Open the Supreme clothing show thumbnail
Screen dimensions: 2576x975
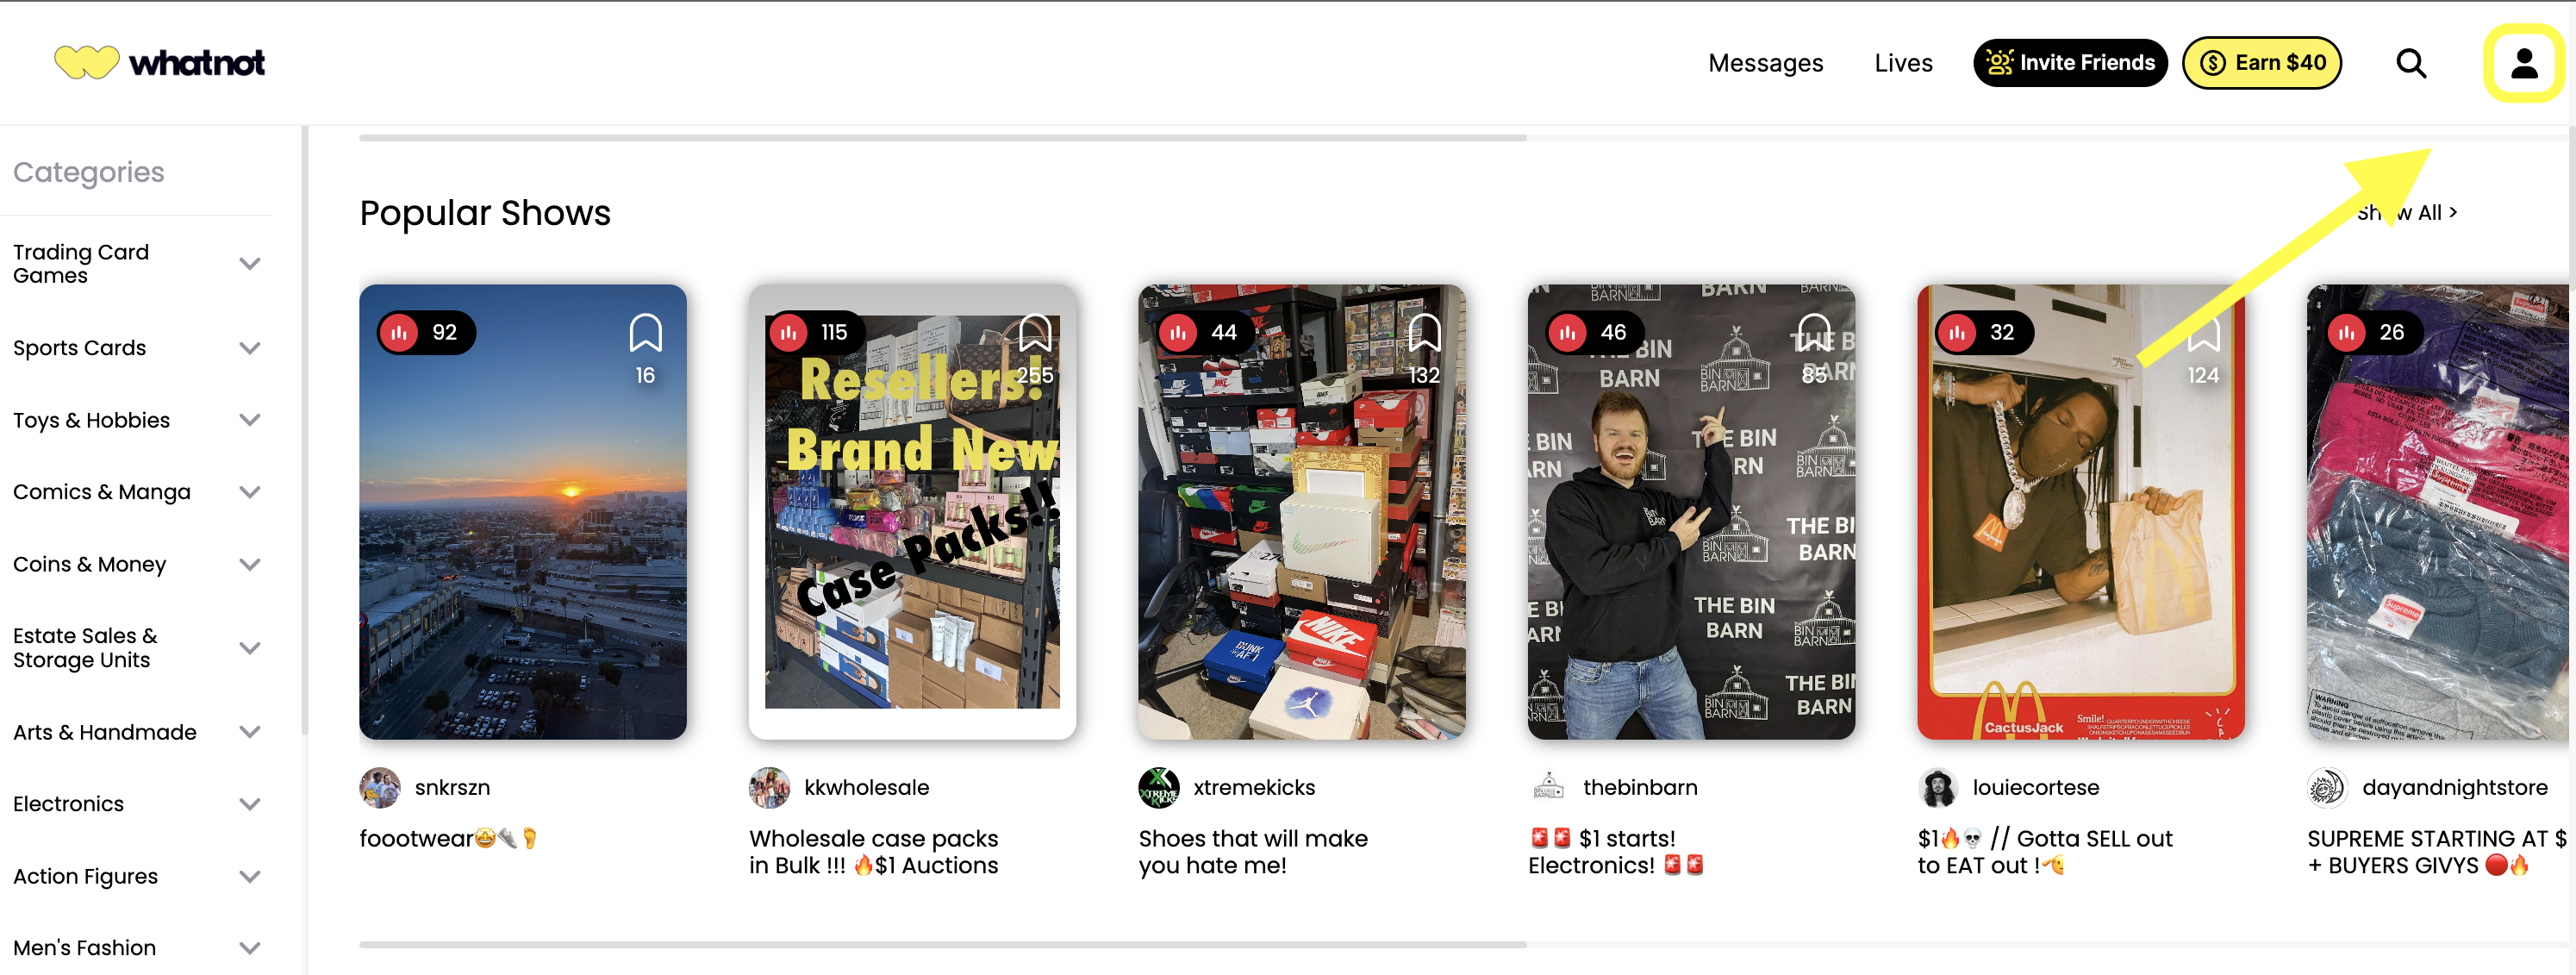(x=2437, y=512)
